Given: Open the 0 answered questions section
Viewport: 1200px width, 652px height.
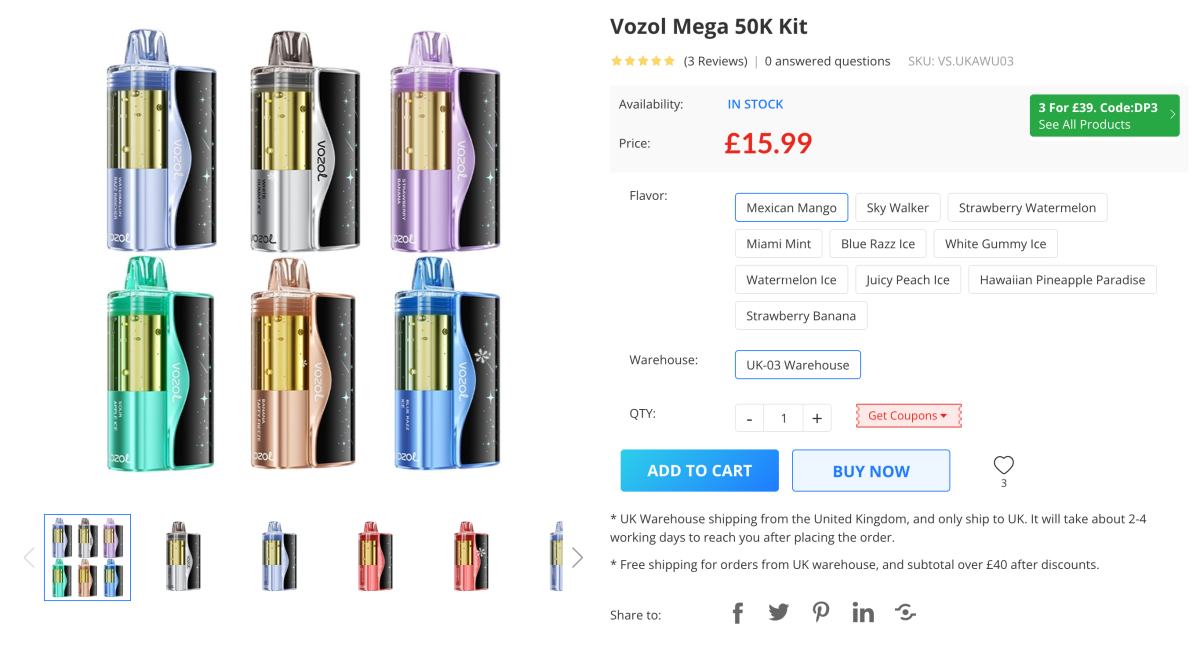Looking at the screenshot, I should [827, 60].
